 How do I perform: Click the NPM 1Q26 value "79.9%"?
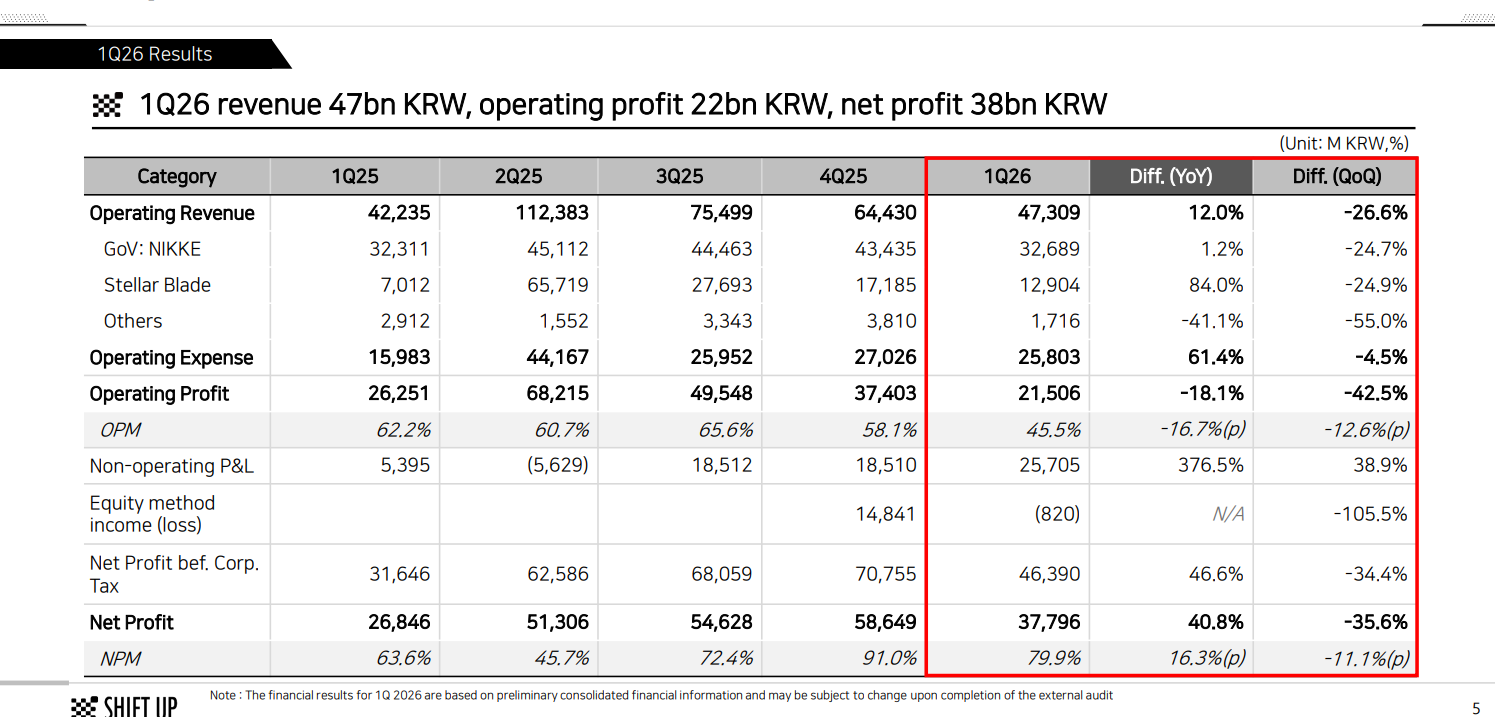click(x=1053, y=659)
